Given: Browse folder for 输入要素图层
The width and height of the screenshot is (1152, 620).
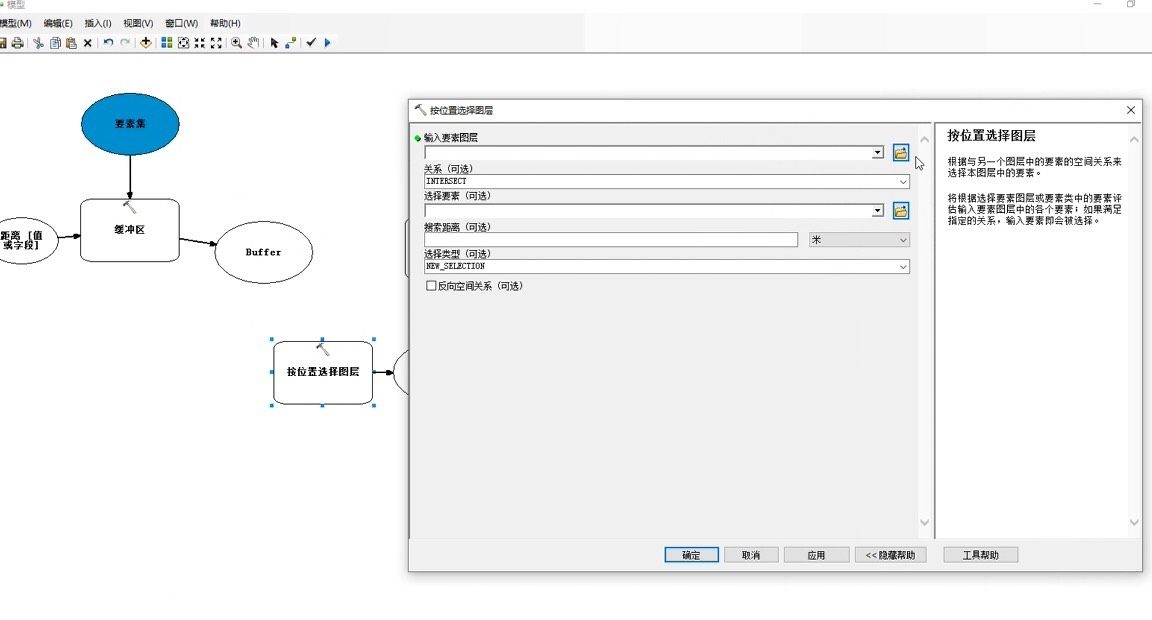Looking at the screenshot, I should 901,153.
